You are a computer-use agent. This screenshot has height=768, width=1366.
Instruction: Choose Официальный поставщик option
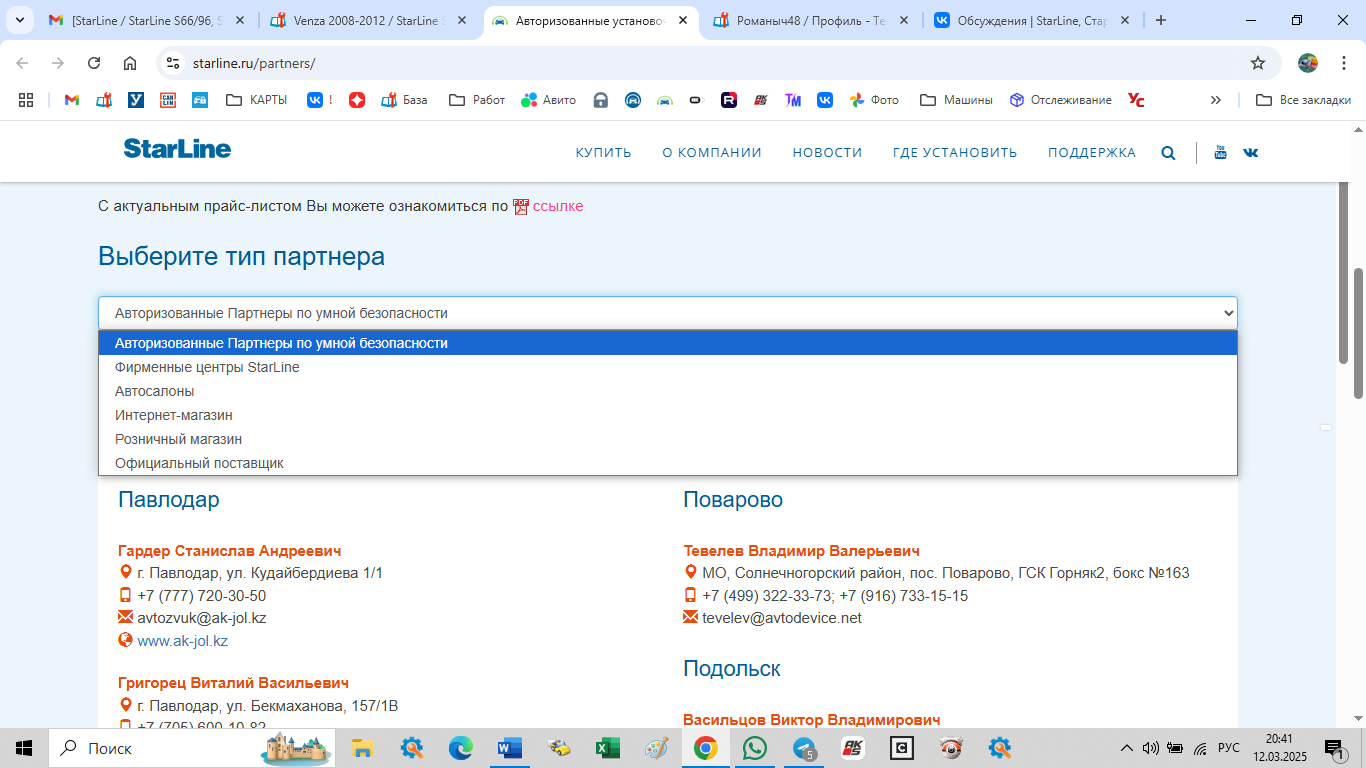pyautogui.click(x=667, y=463)
